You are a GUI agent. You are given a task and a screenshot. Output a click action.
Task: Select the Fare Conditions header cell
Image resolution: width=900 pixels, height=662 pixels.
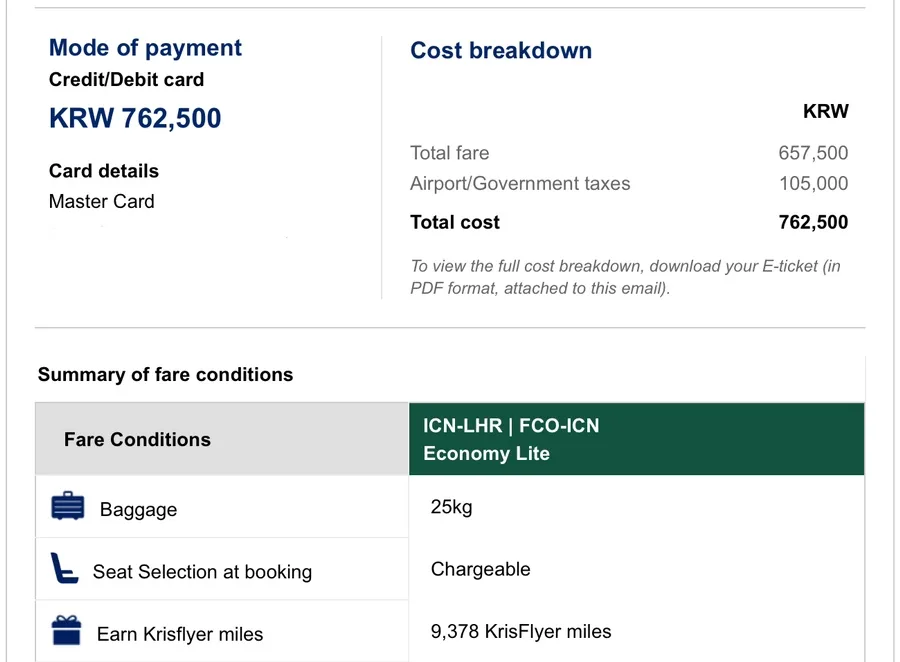point(137,439)
